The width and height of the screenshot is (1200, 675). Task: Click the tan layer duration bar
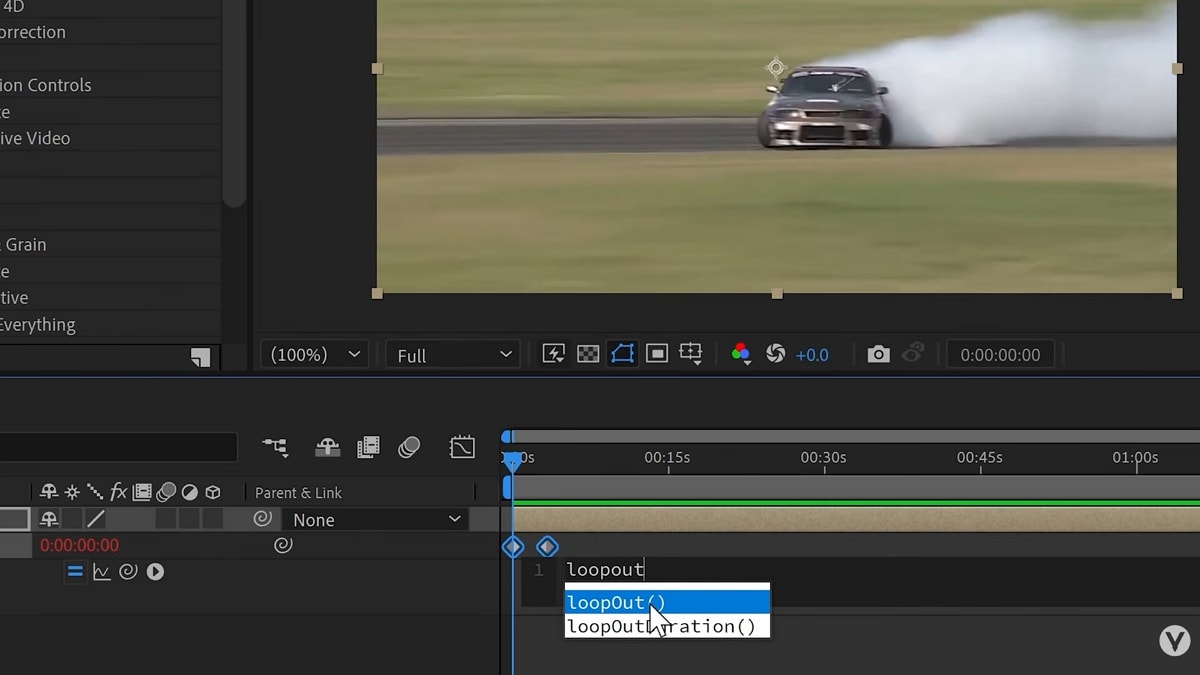856,519
